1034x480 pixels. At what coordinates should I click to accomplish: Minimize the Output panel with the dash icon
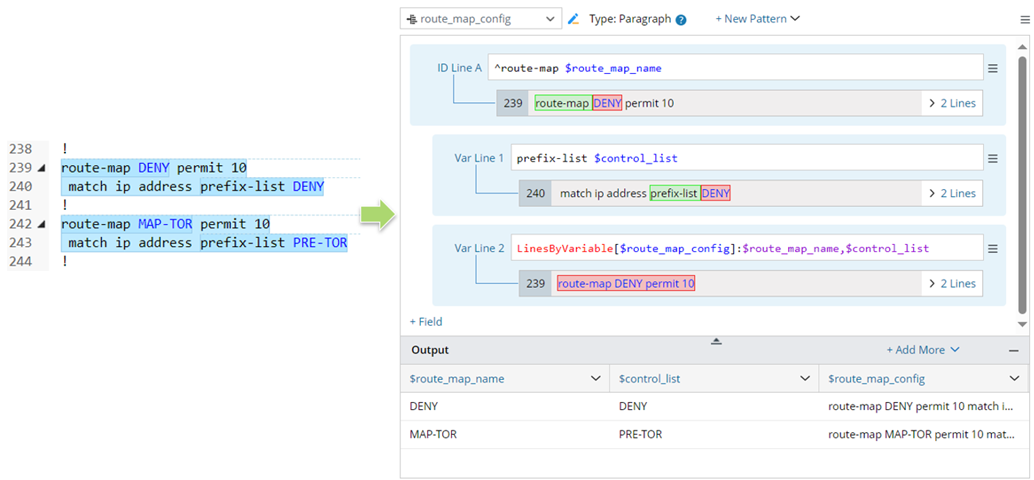(1013, 351)
